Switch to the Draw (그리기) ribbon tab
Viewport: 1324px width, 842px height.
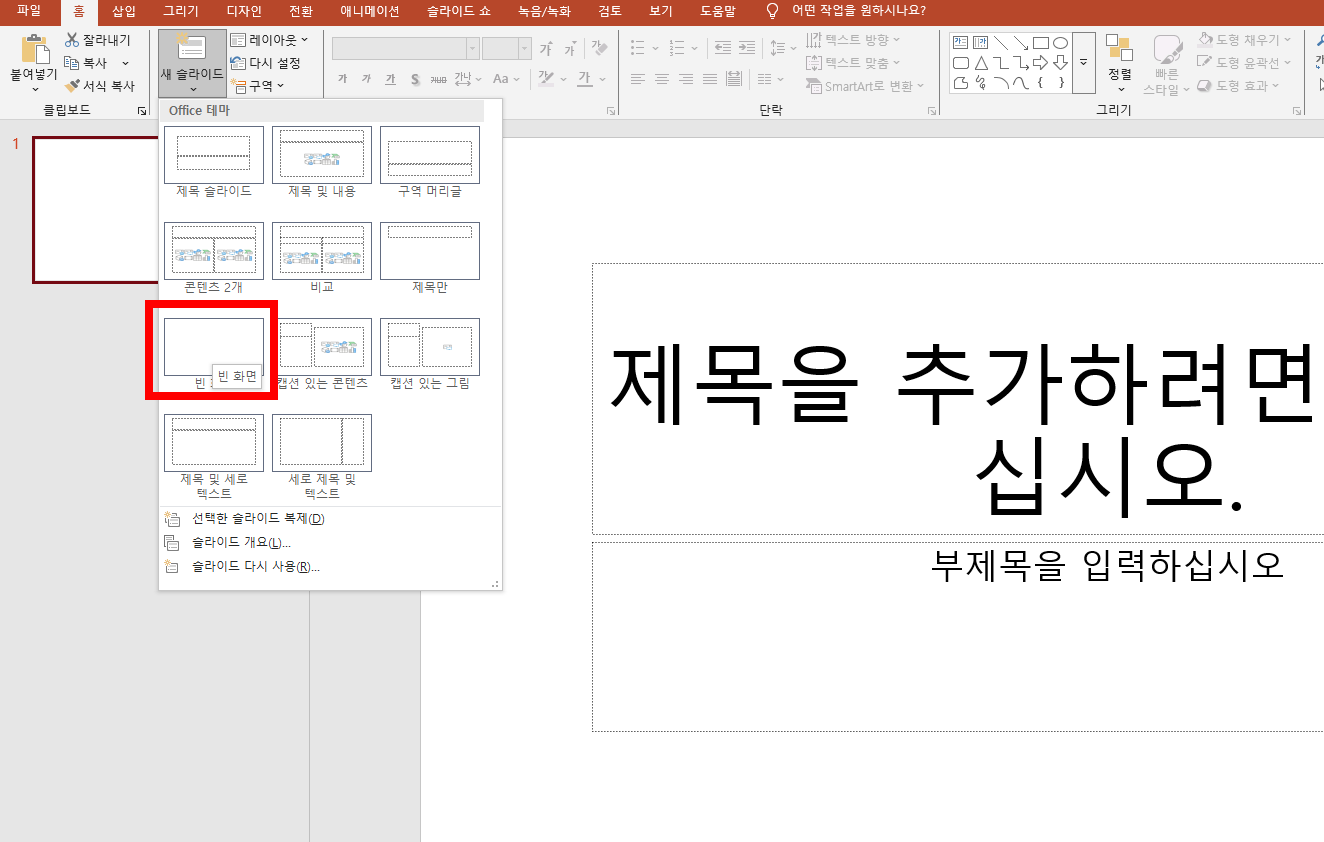tap(181, 11)
